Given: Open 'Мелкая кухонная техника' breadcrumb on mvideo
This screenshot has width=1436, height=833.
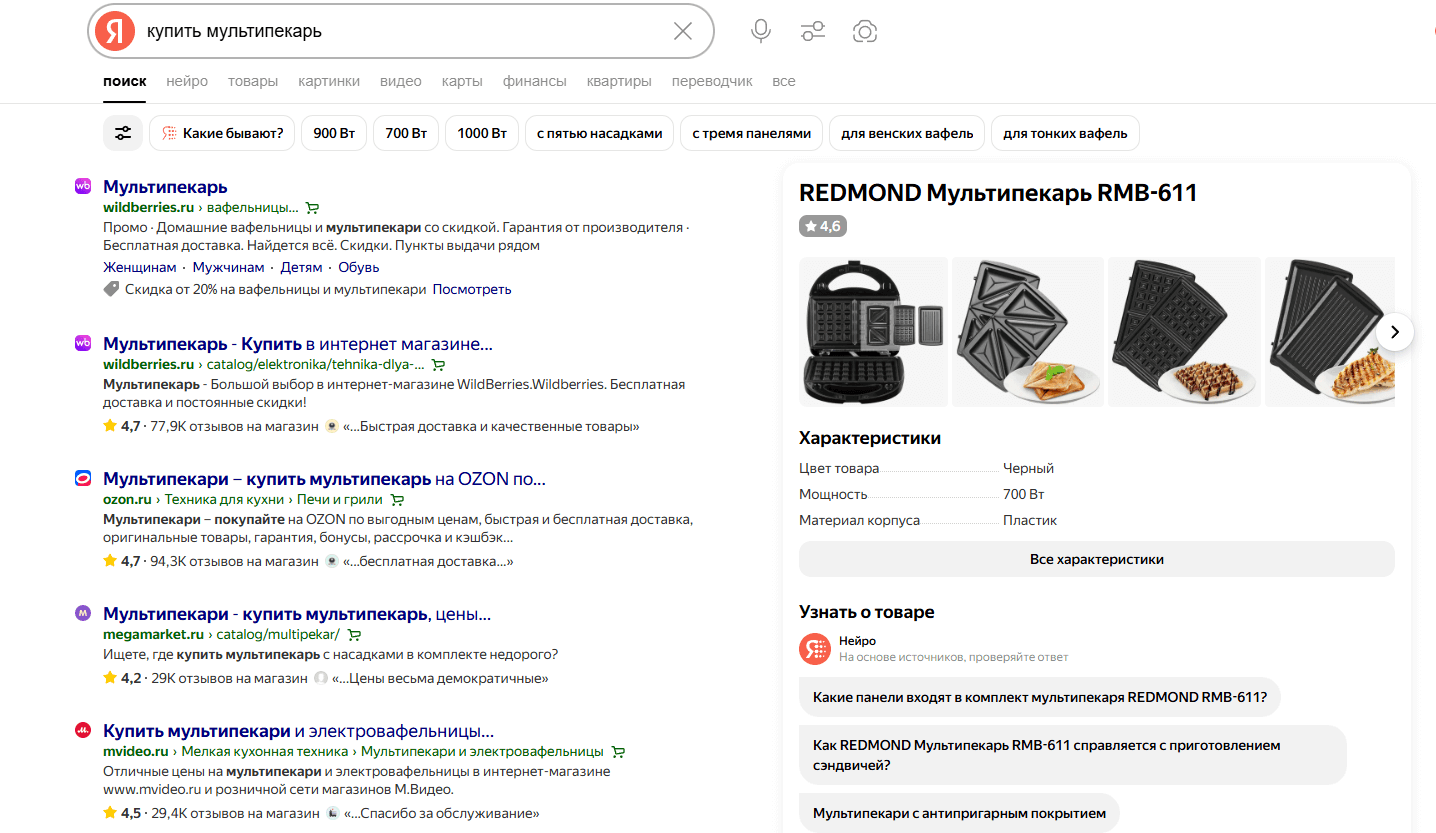Looking at the screenshot, I should pos(265,751).
